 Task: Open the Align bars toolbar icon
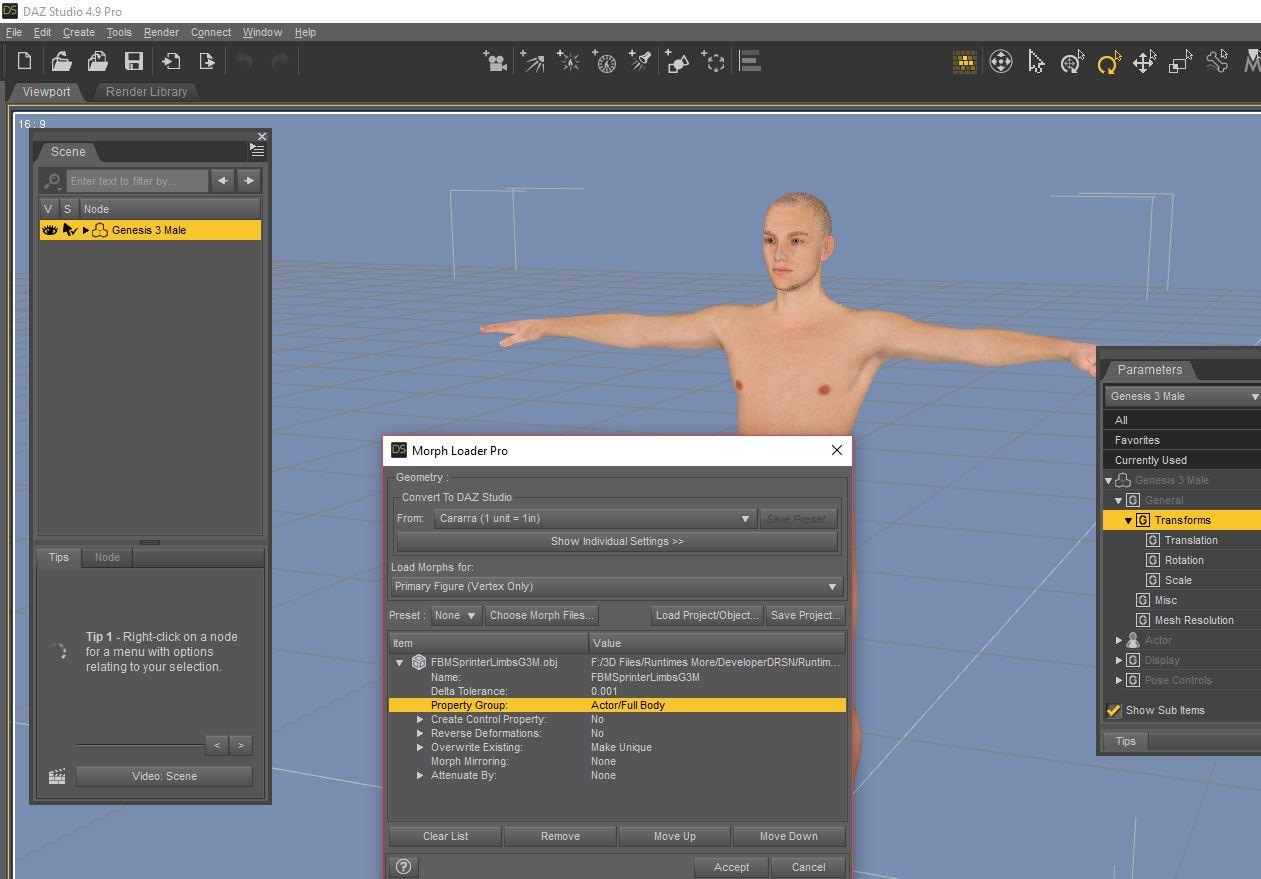pyautogui.click(x=750, y=61)
